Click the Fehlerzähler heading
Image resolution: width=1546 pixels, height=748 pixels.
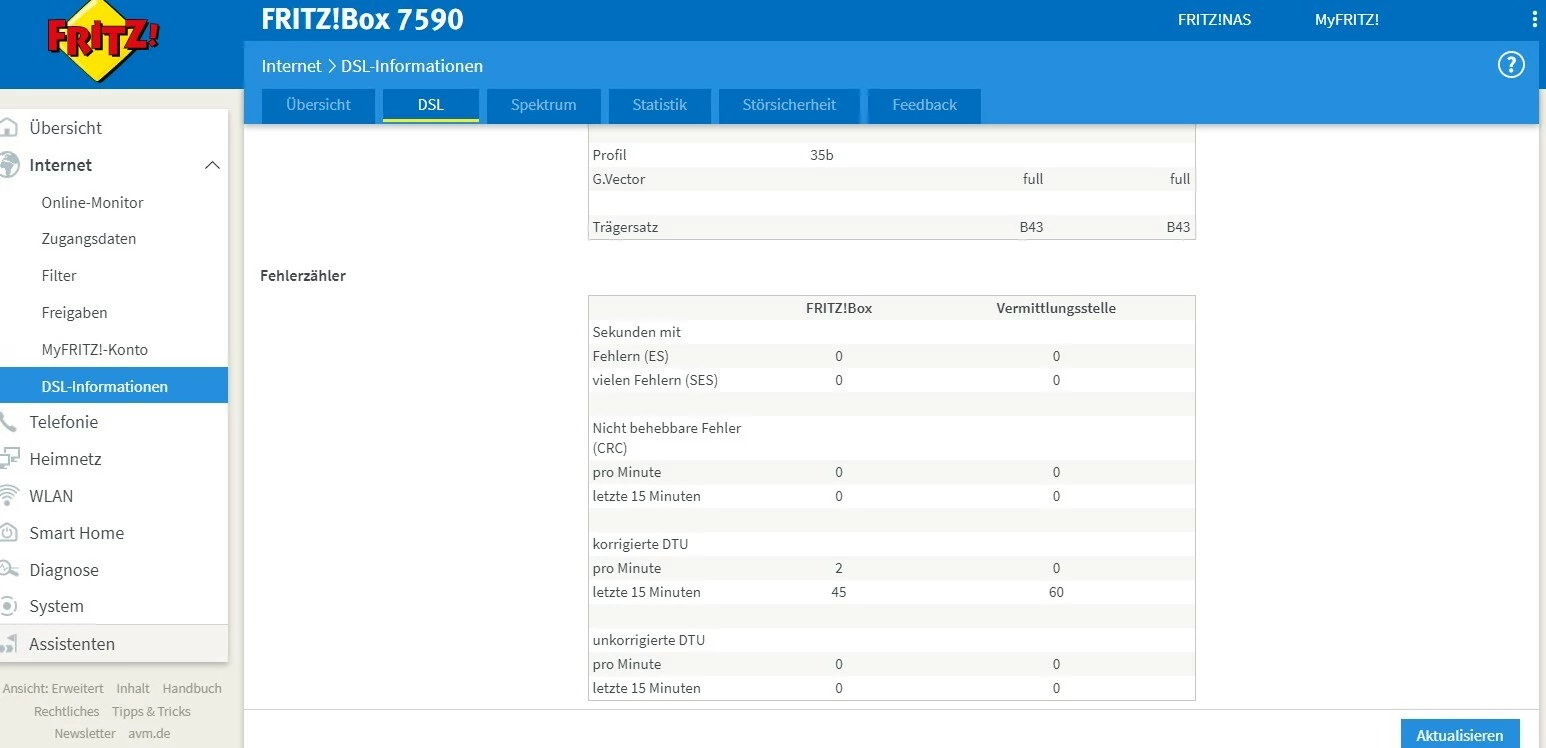pyautogui.click(x=303, y=276)
